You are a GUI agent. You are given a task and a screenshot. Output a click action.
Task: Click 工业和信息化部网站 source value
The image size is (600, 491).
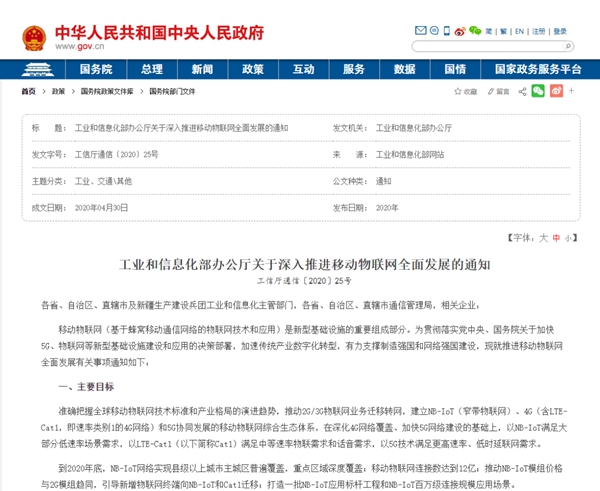click(410, 155)
